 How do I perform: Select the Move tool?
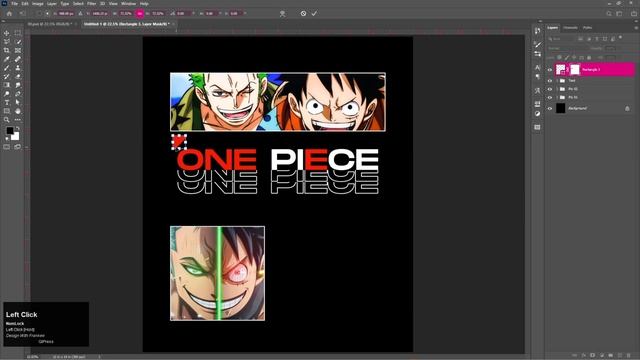tap(7, 33)
